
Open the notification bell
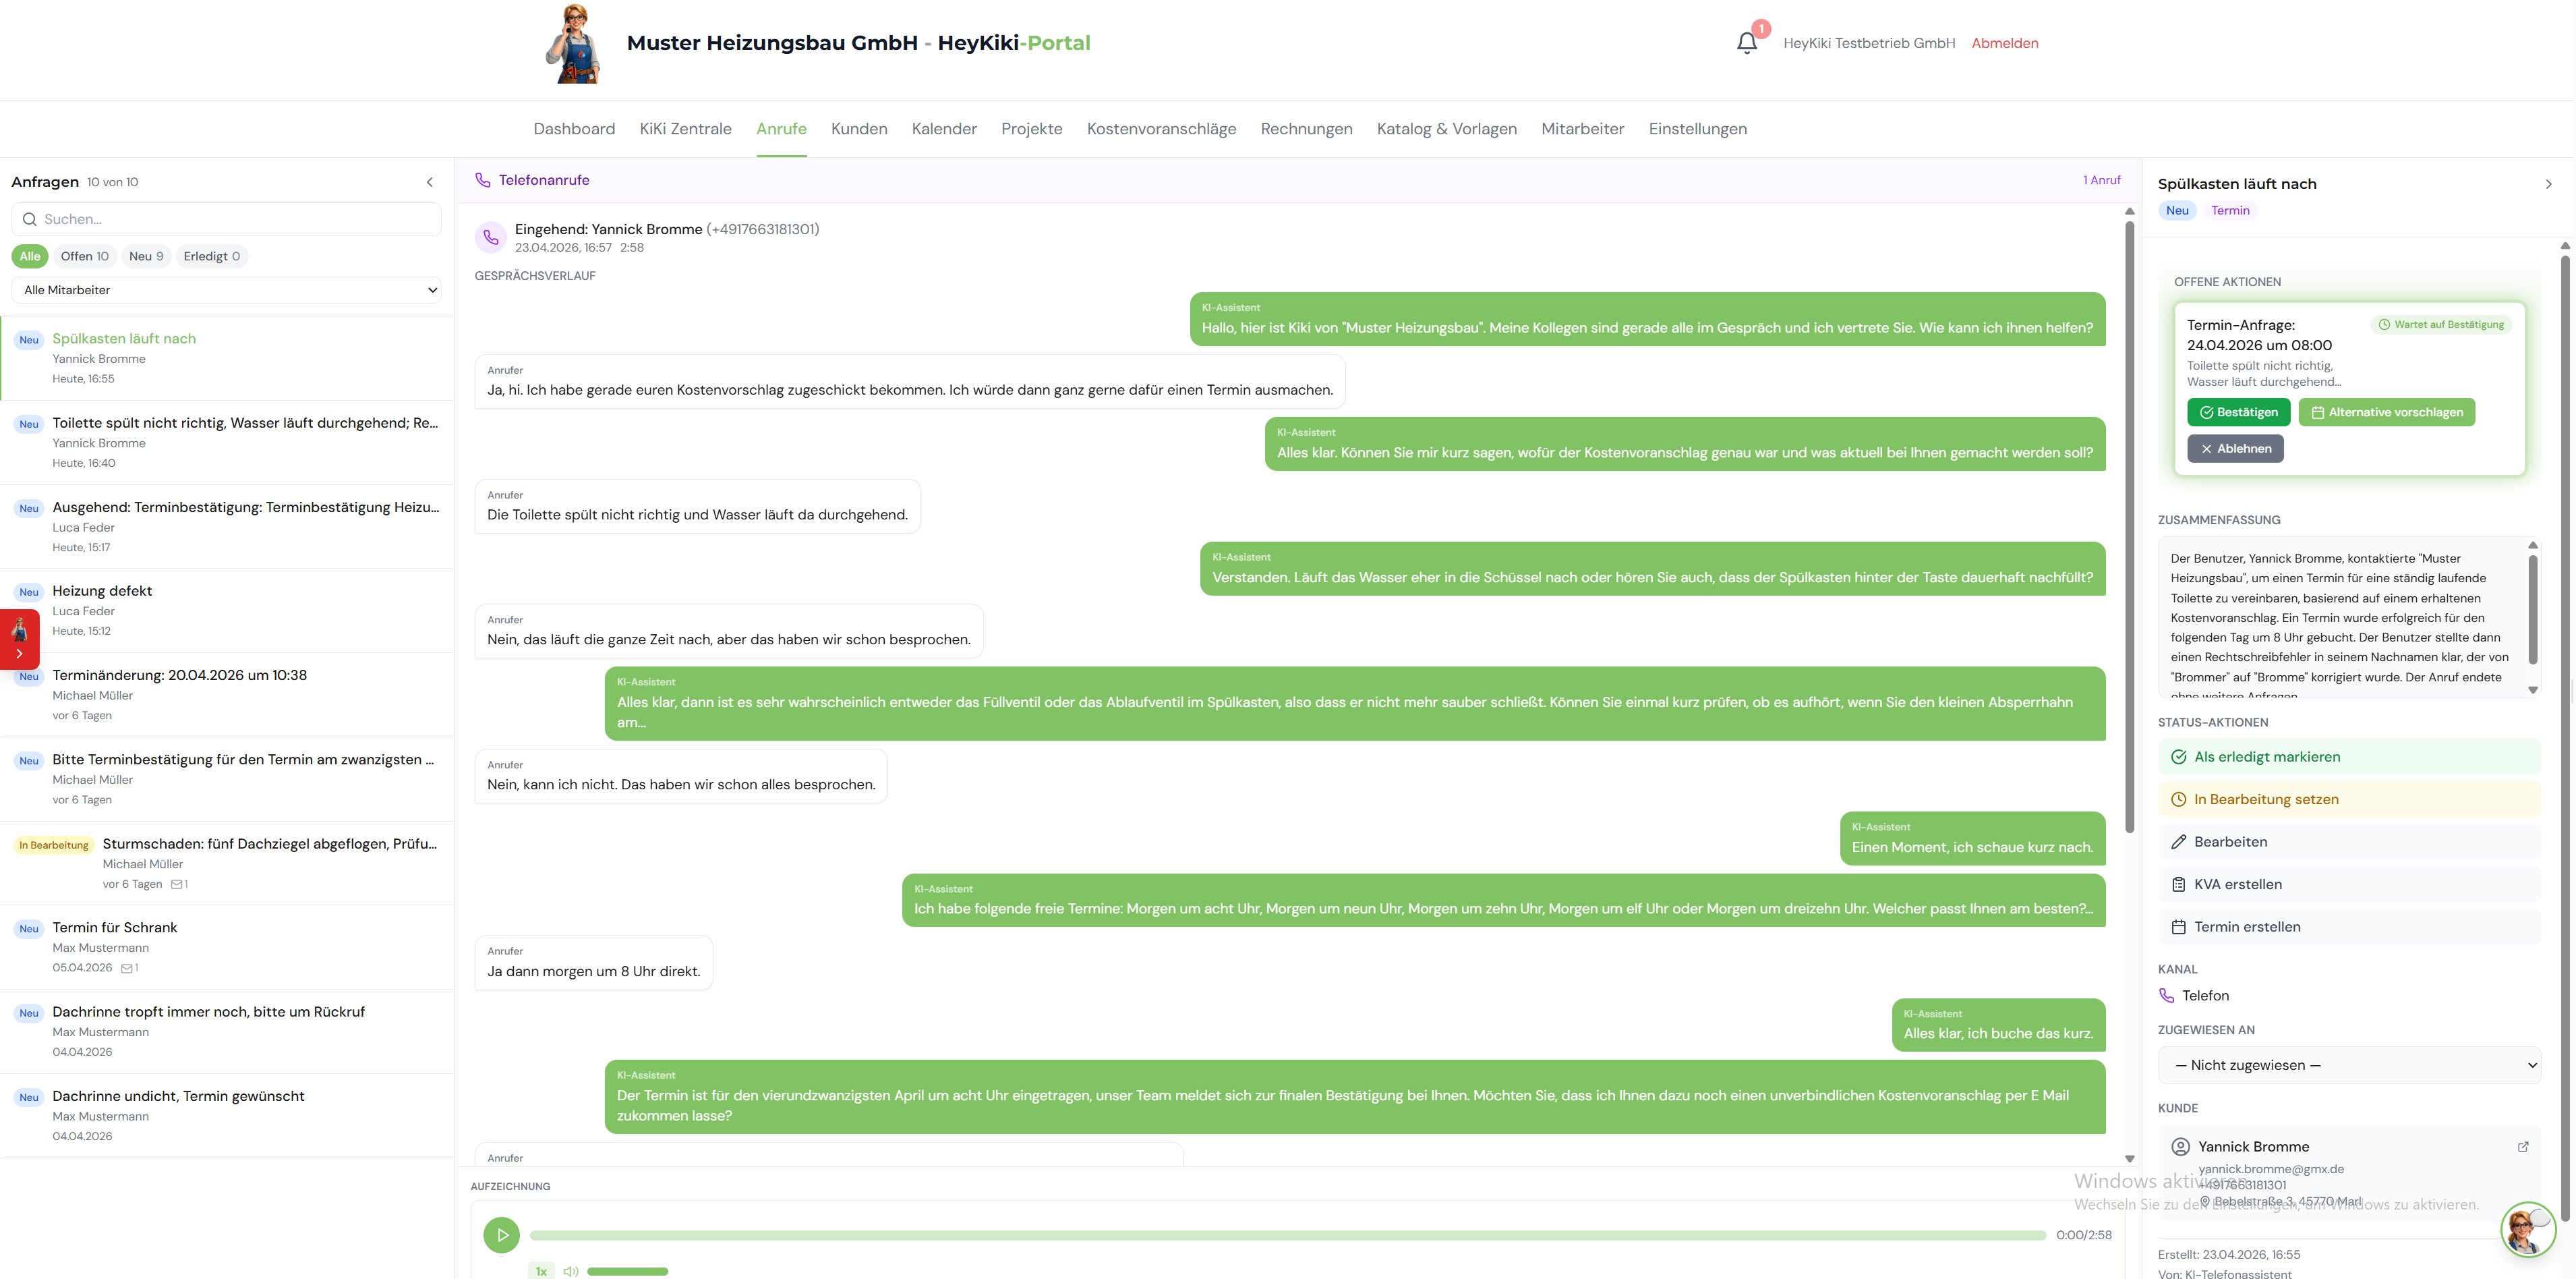(1746, 43)
